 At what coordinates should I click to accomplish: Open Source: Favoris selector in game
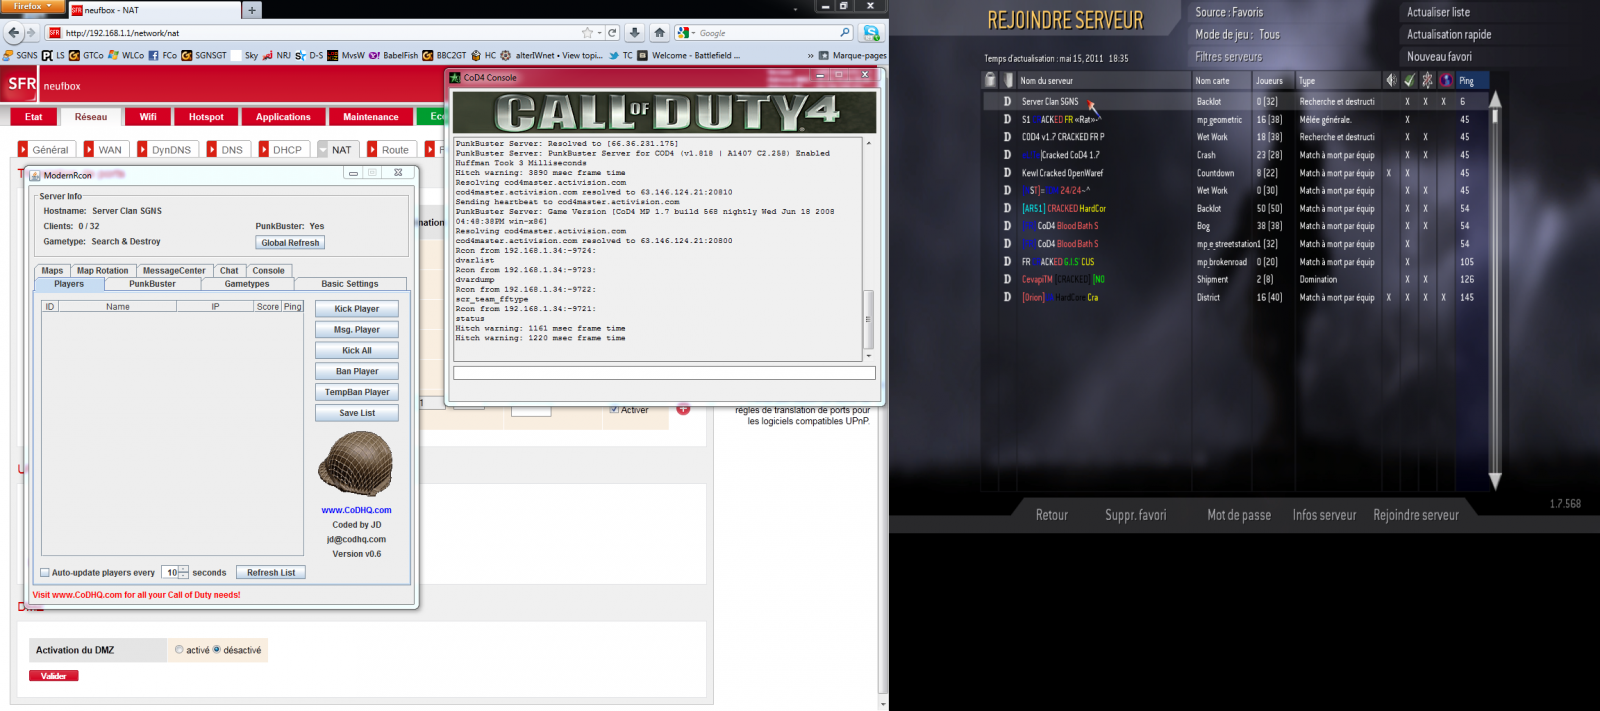(x=1229, y=12)
